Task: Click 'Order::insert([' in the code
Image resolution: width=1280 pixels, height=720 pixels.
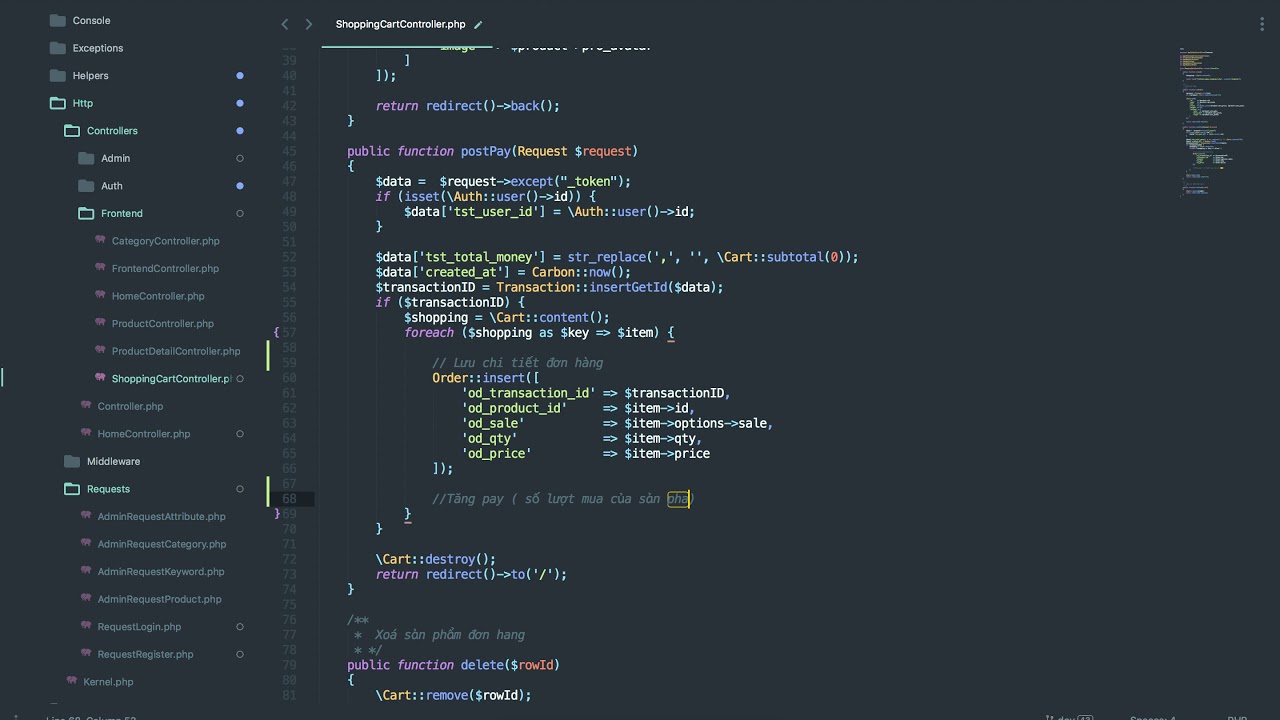Action: (485, 378)
